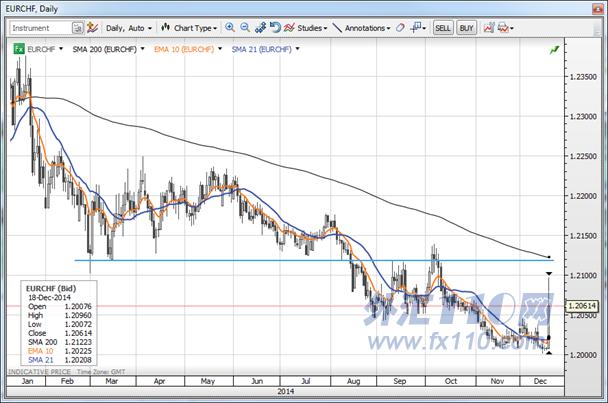Screen dimensions: 608x403
Task: Click the undo/reset zoom arrow icon
Action: click(x=275, y=28)
